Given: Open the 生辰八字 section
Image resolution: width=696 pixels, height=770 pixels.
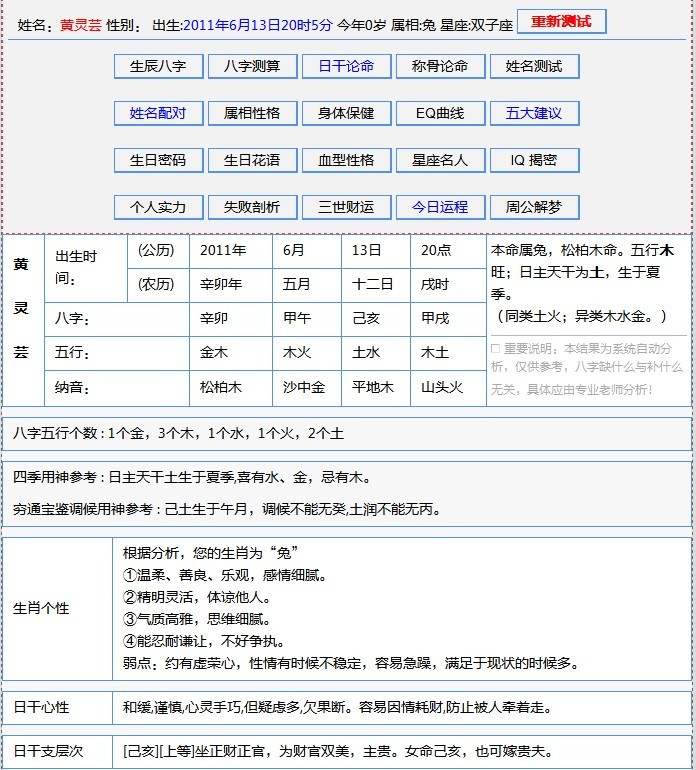Looking at the screenshot, I should pyautogui.click(x=158, y=66).
